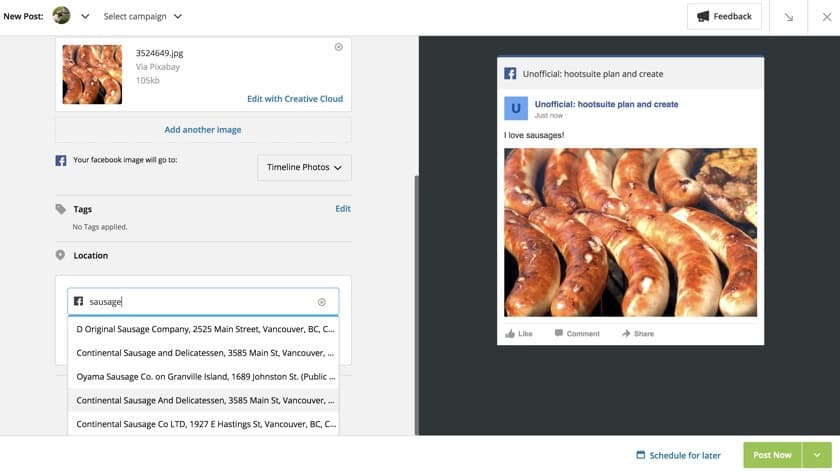Image resolution: width=840 pixels, height=472 pixels.
Task: Click the Post Now button
Action: tap(772, 455)
